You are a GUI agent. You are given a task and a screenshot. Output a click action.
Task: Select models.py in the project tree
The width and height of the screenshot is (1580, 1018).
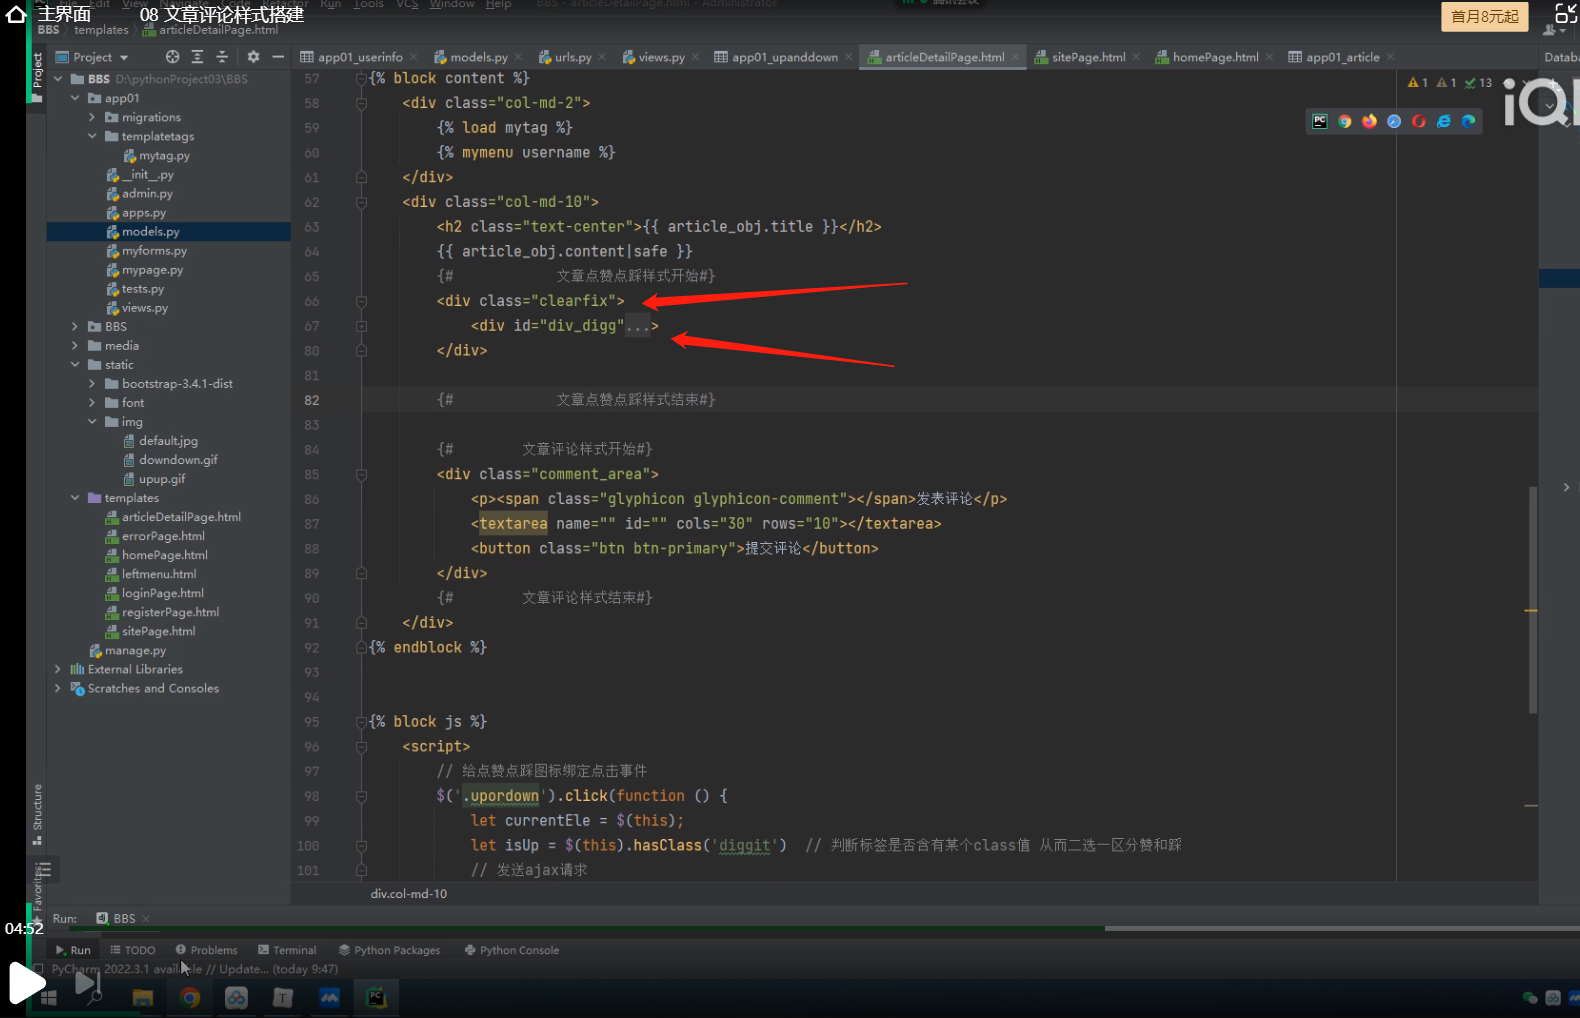[143, 232]
